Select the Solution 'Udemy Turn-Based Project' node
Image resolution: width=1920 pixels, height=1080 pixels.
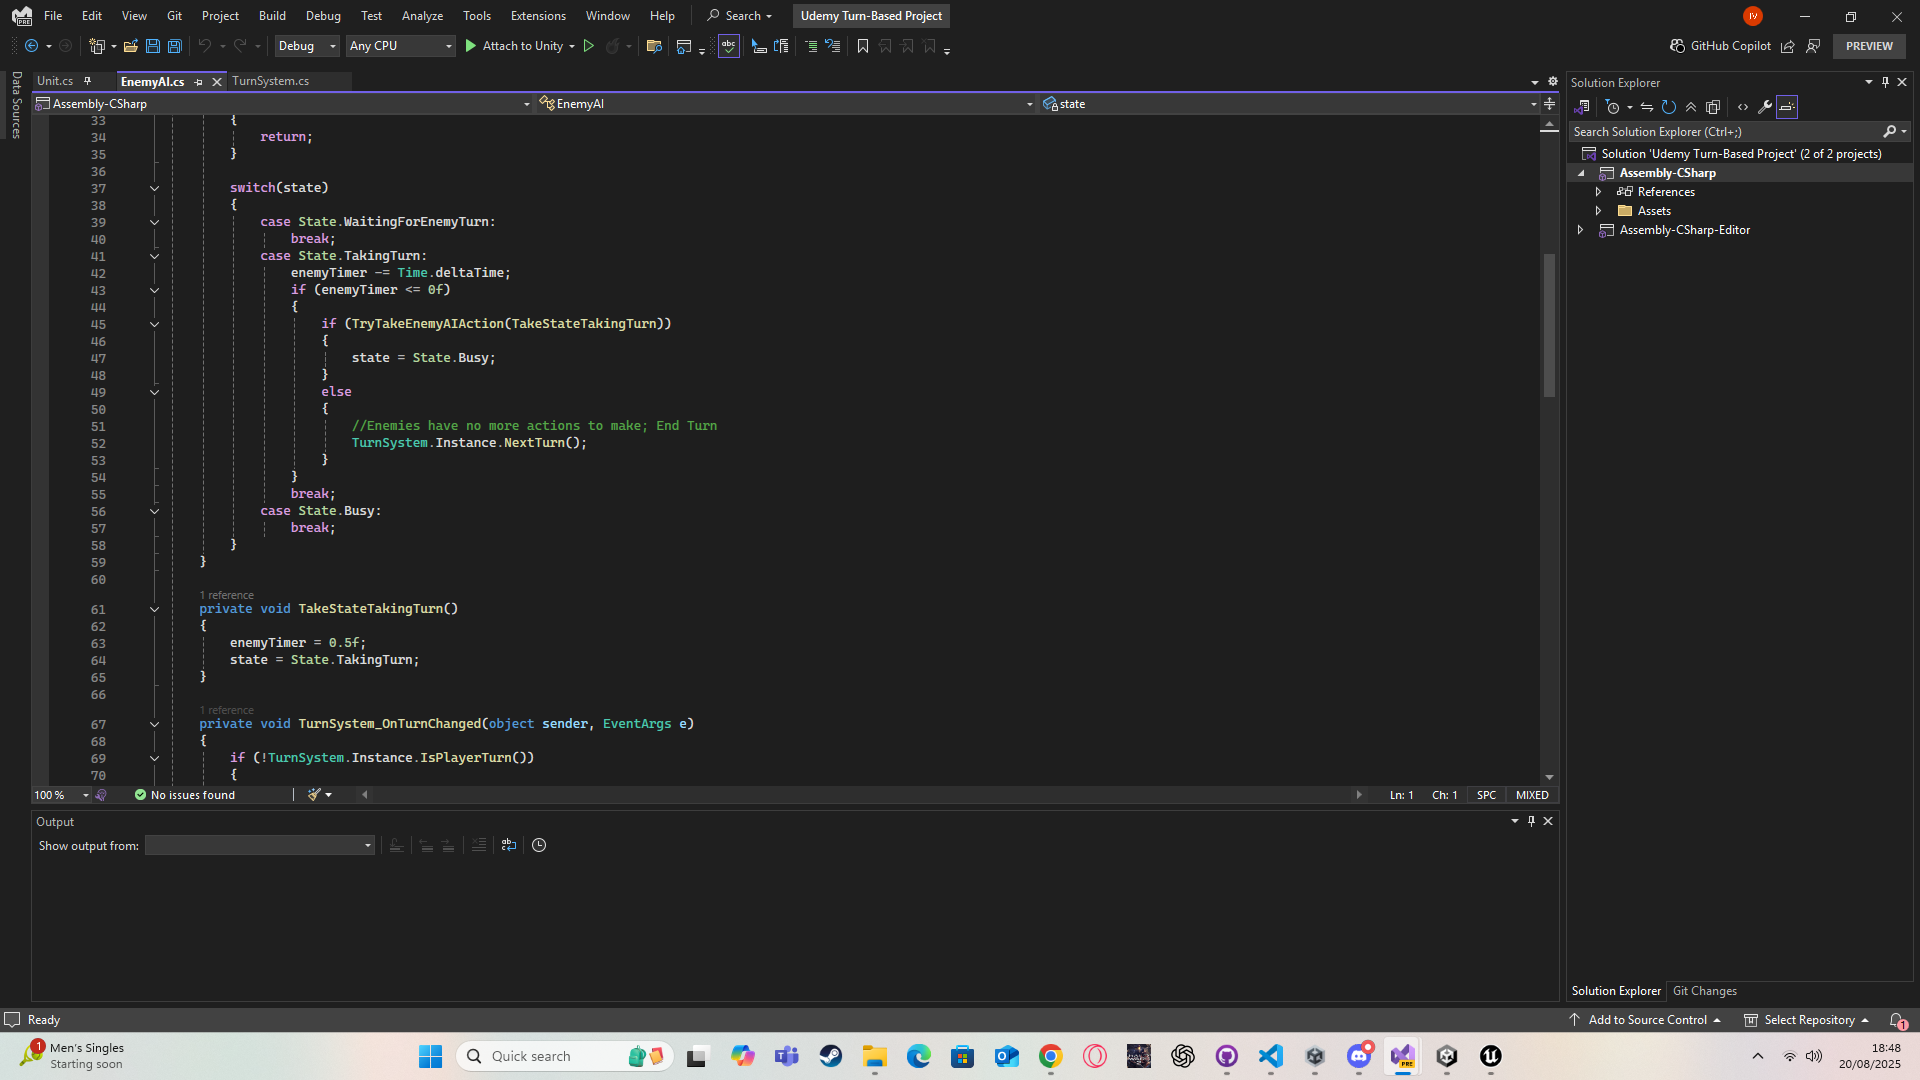(x=1740, y=154)
